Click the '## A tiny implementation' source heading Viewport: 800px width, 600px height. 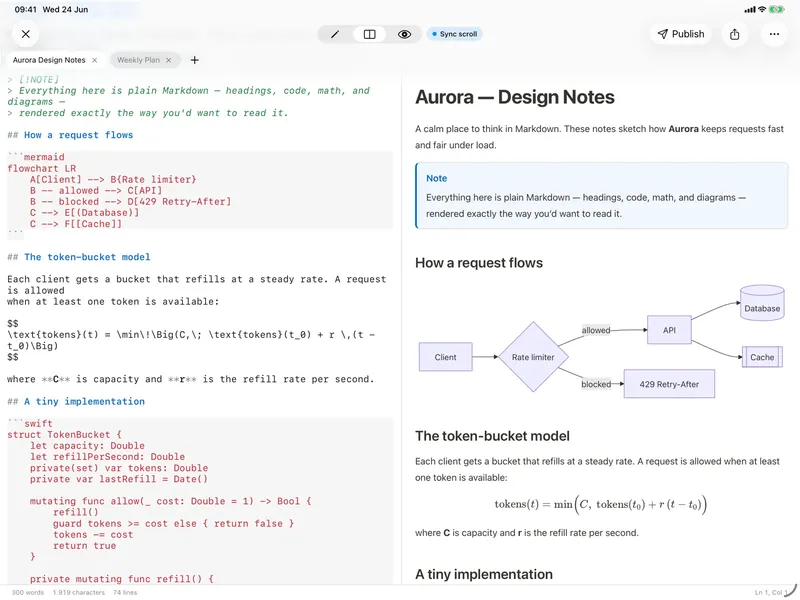[76, 402]
